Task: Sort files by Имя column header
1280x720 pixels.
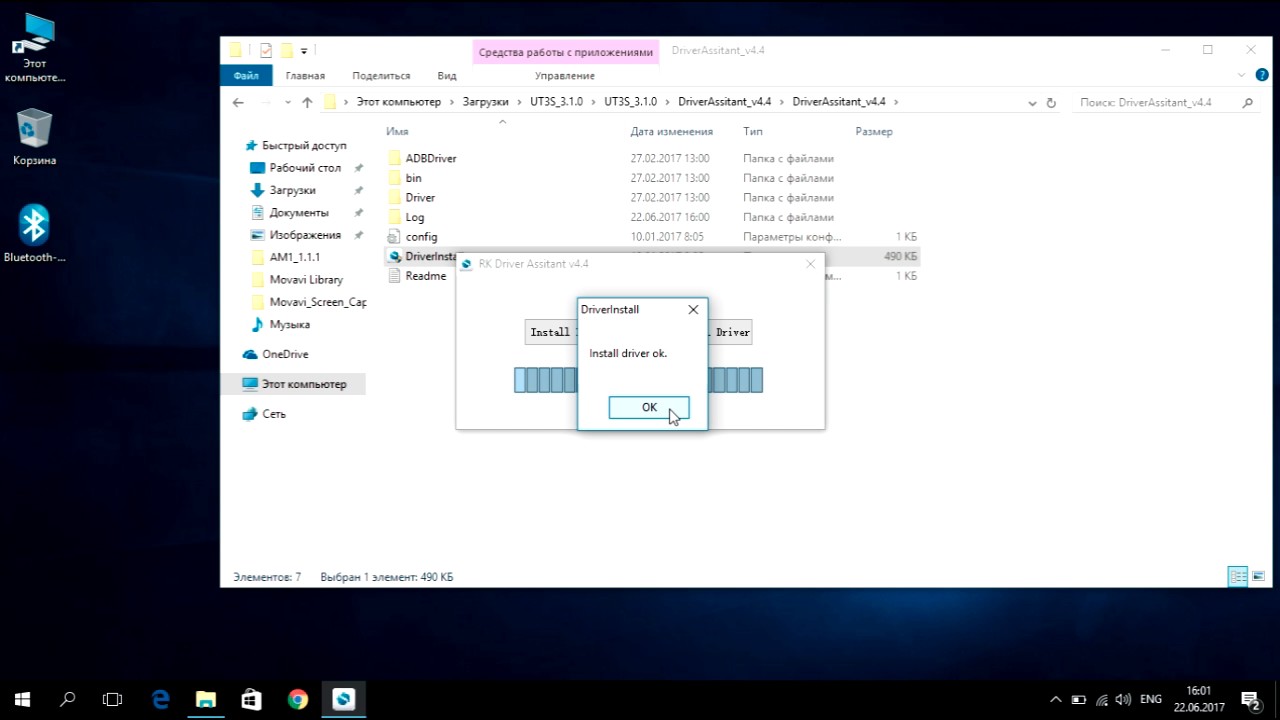Action: (x=397, y=132)
